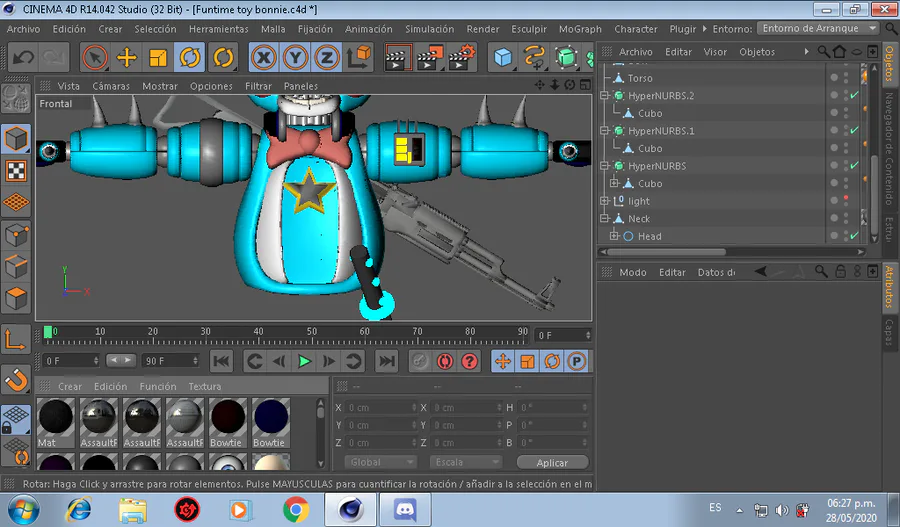Expand the light object node
Image resolution: width=900 pixels, height=527 pixels.
(604, 201)
